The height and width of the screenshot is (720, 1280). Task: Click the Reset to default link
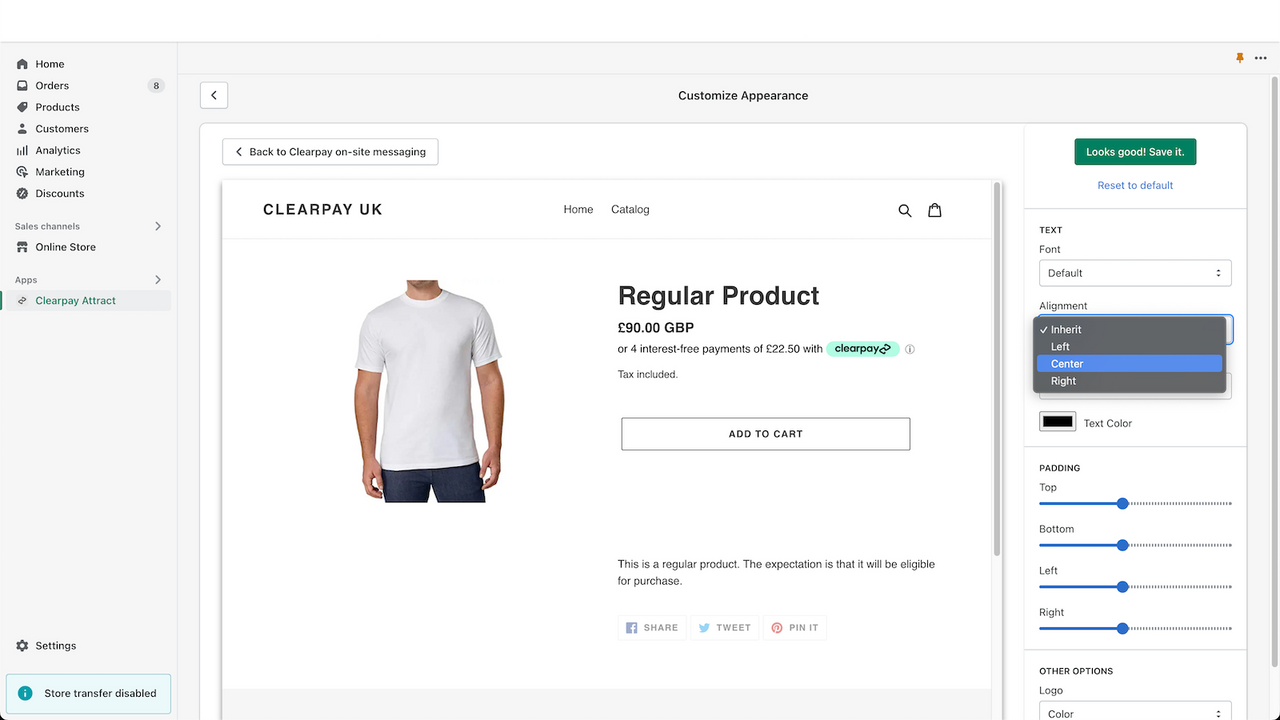(x=1135, y=185)
